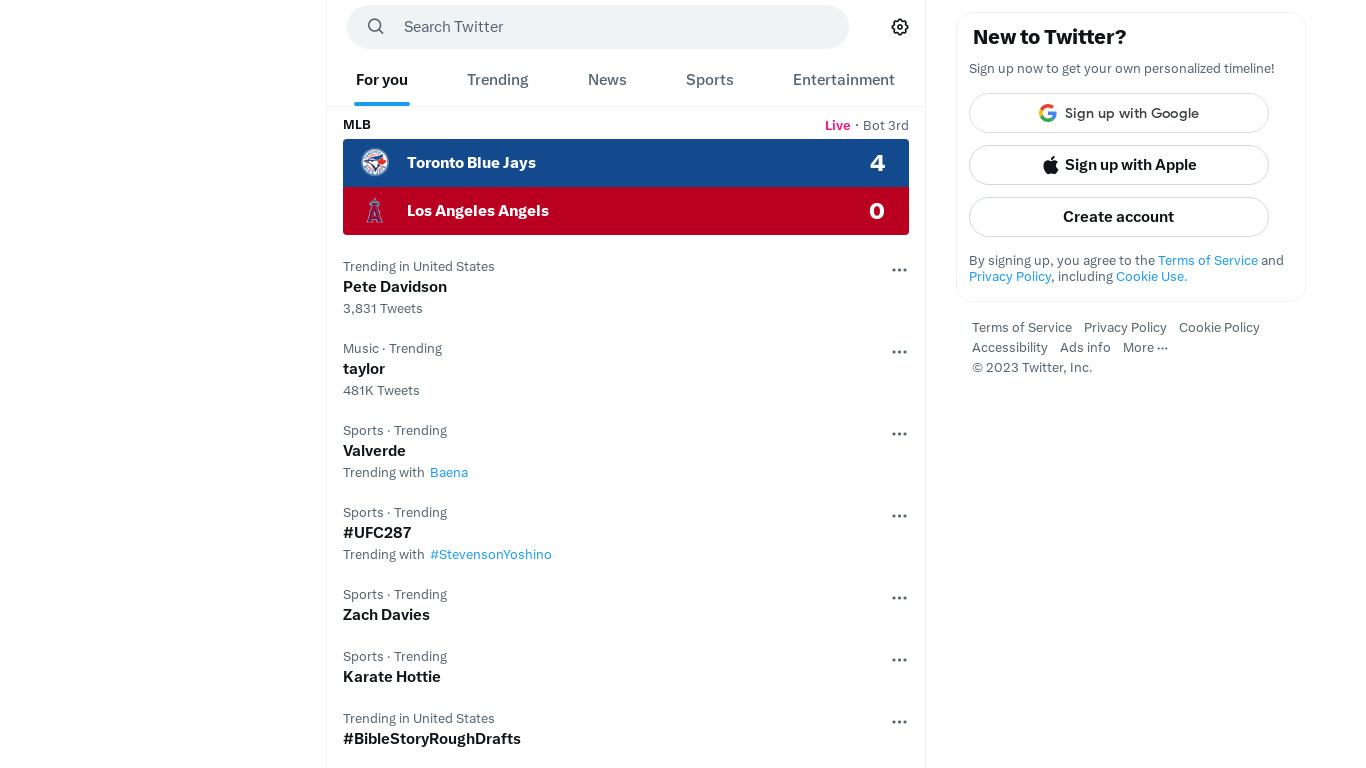1366x768 pixels.
Task: Switch to the News tab
Action: coord(607,80)
